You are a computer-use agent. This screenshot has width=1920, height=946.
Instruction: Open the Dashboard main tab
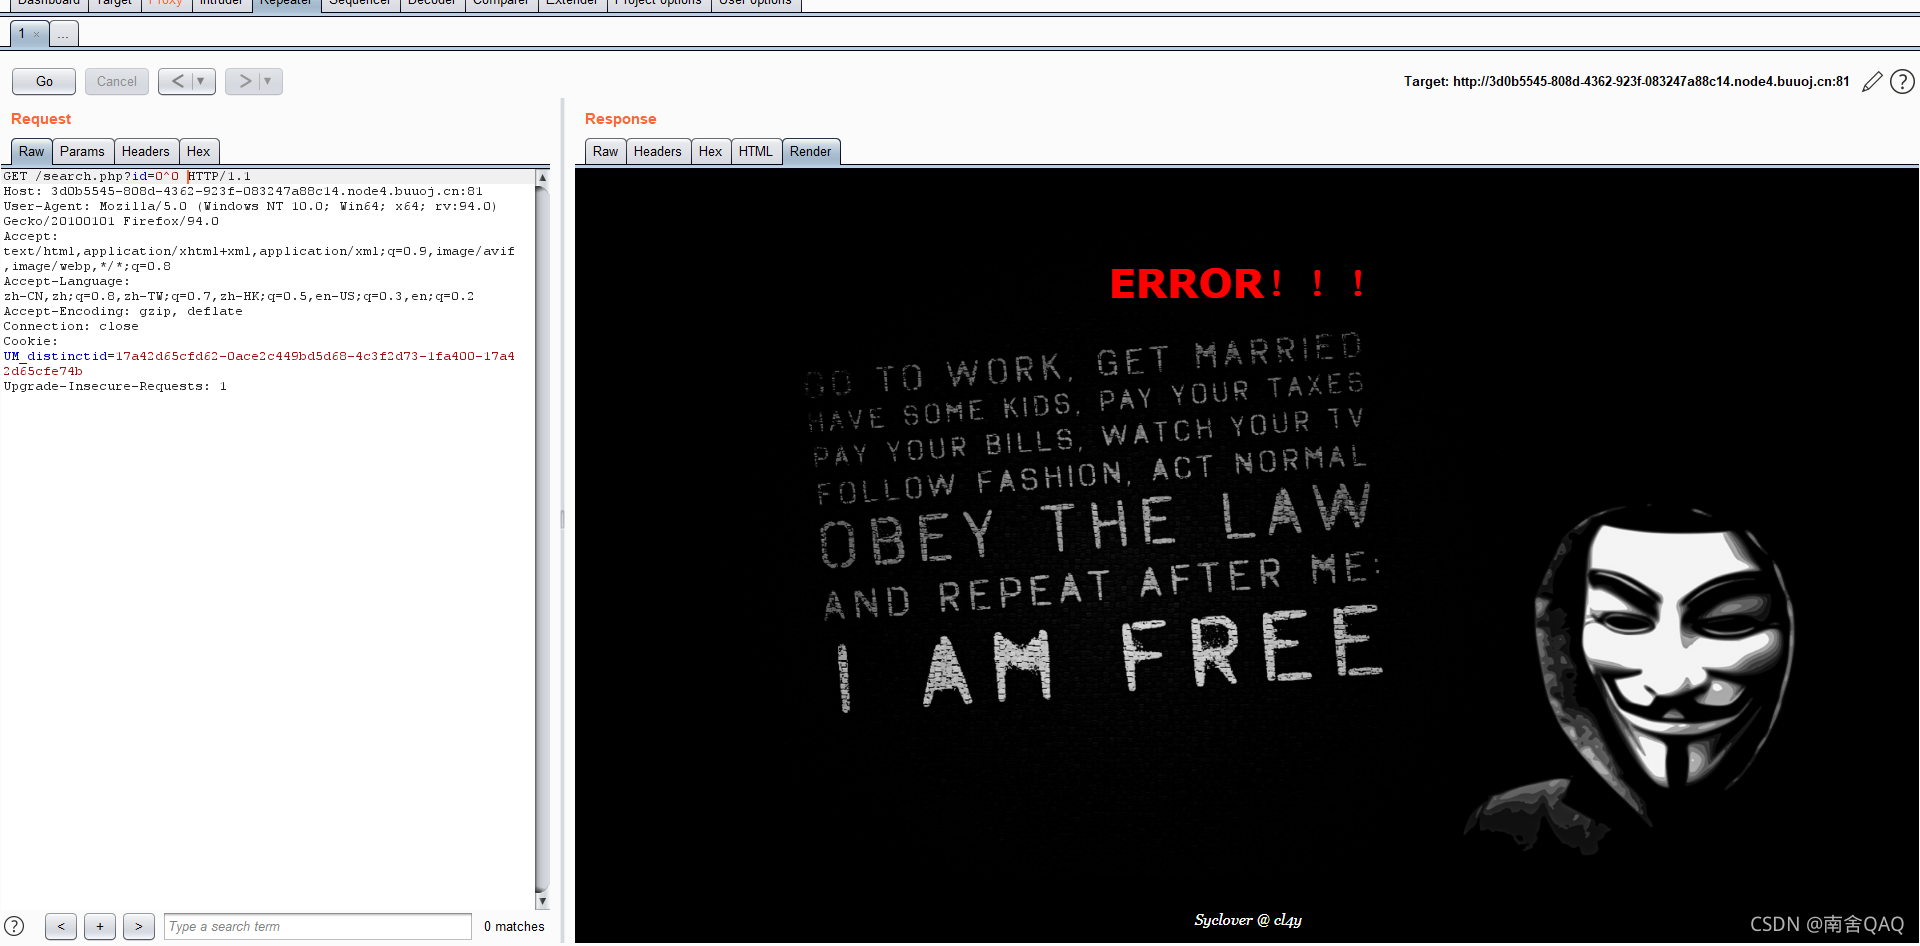point(48,4)
